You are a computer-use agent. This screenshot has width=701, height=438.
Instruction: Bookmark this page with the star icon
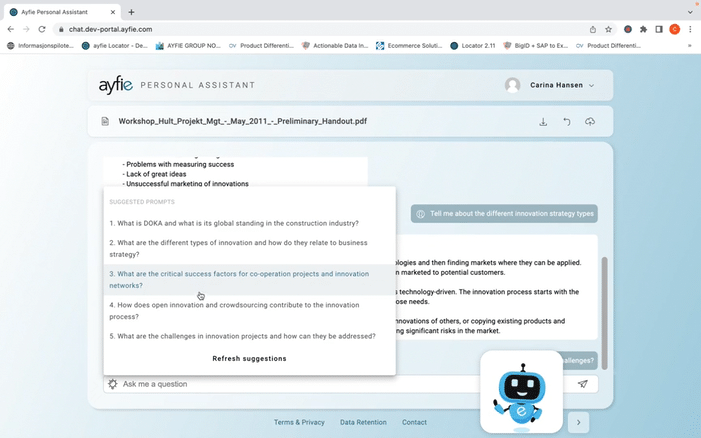(608, 29)
